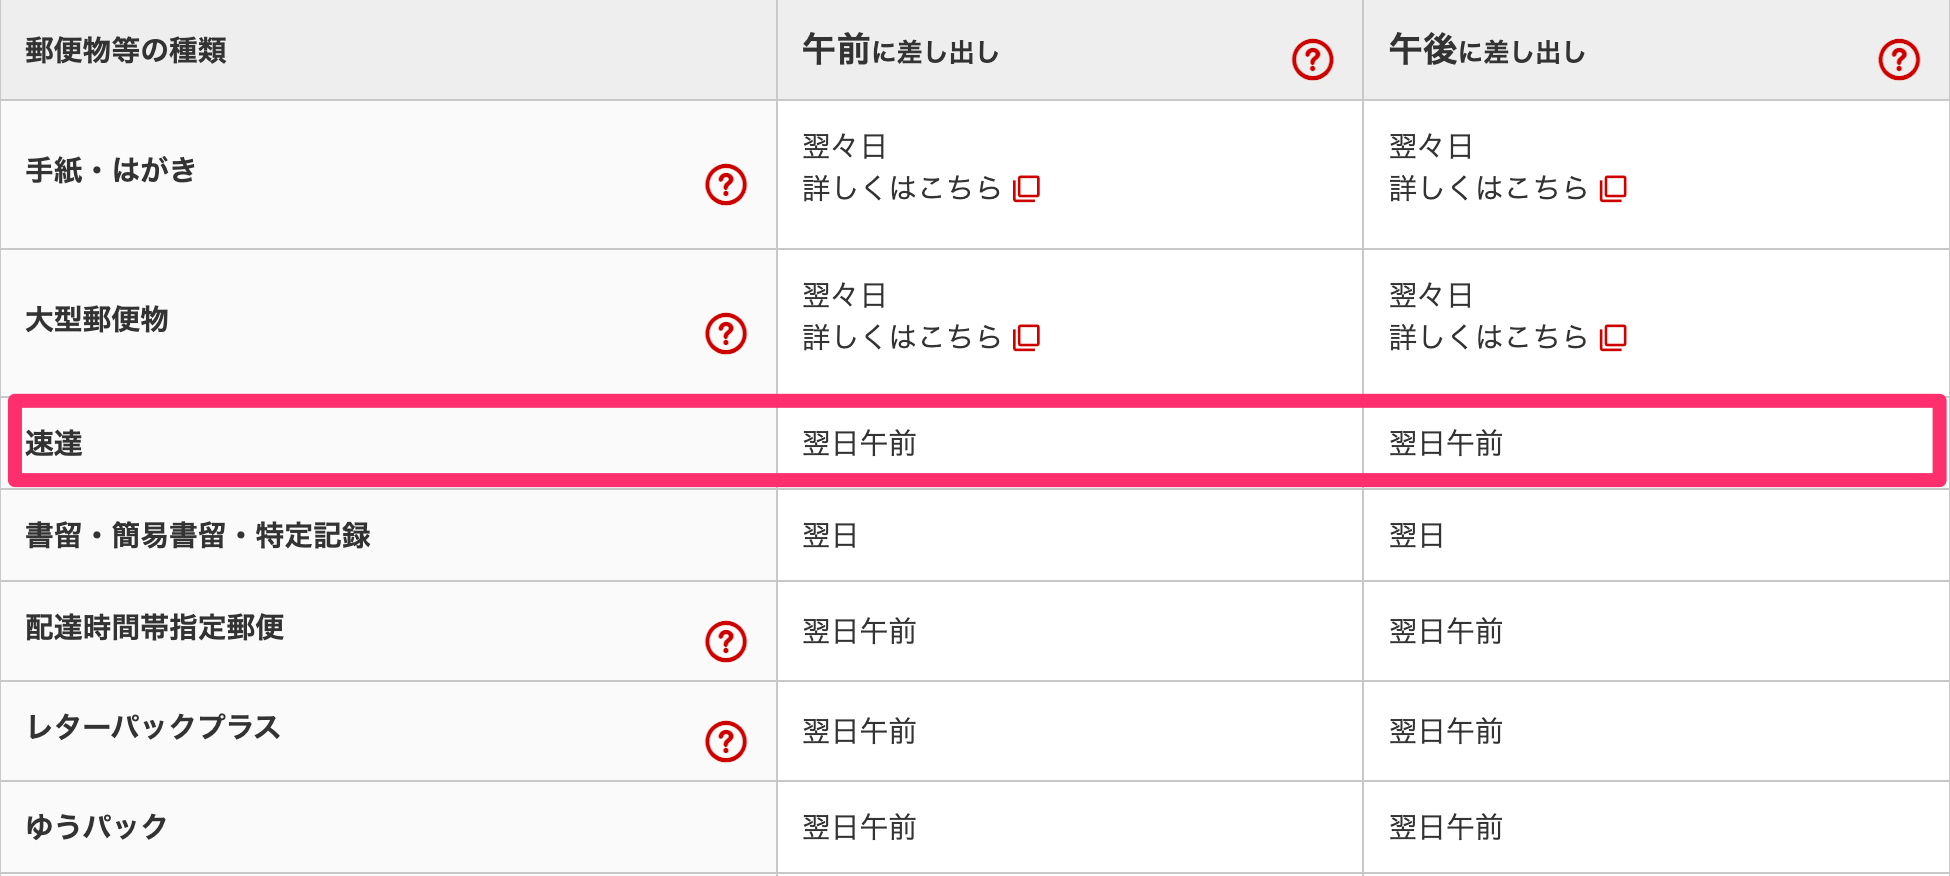This screenshot has height=876, width=1950.
Task: Click help icon in 午前に差し出し header
Action: click(1312, 60)
